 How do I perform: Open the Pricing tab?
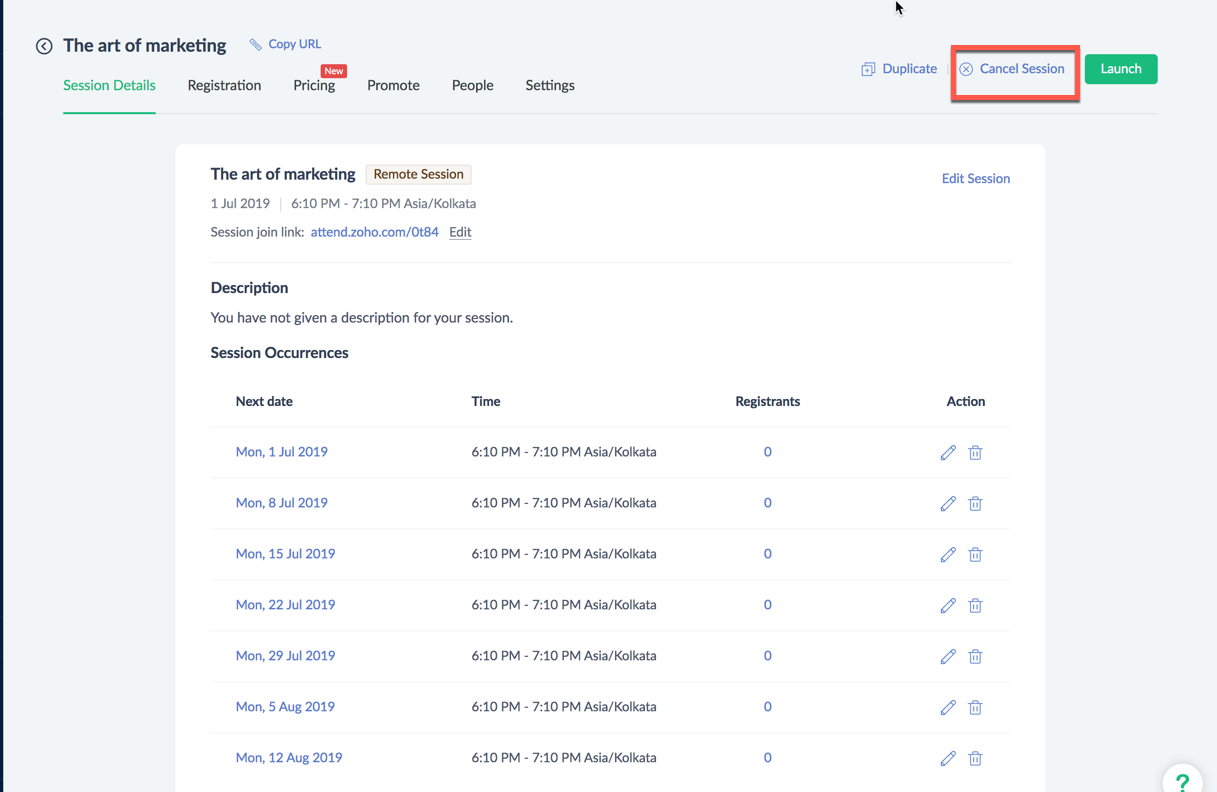pos(314,86)
